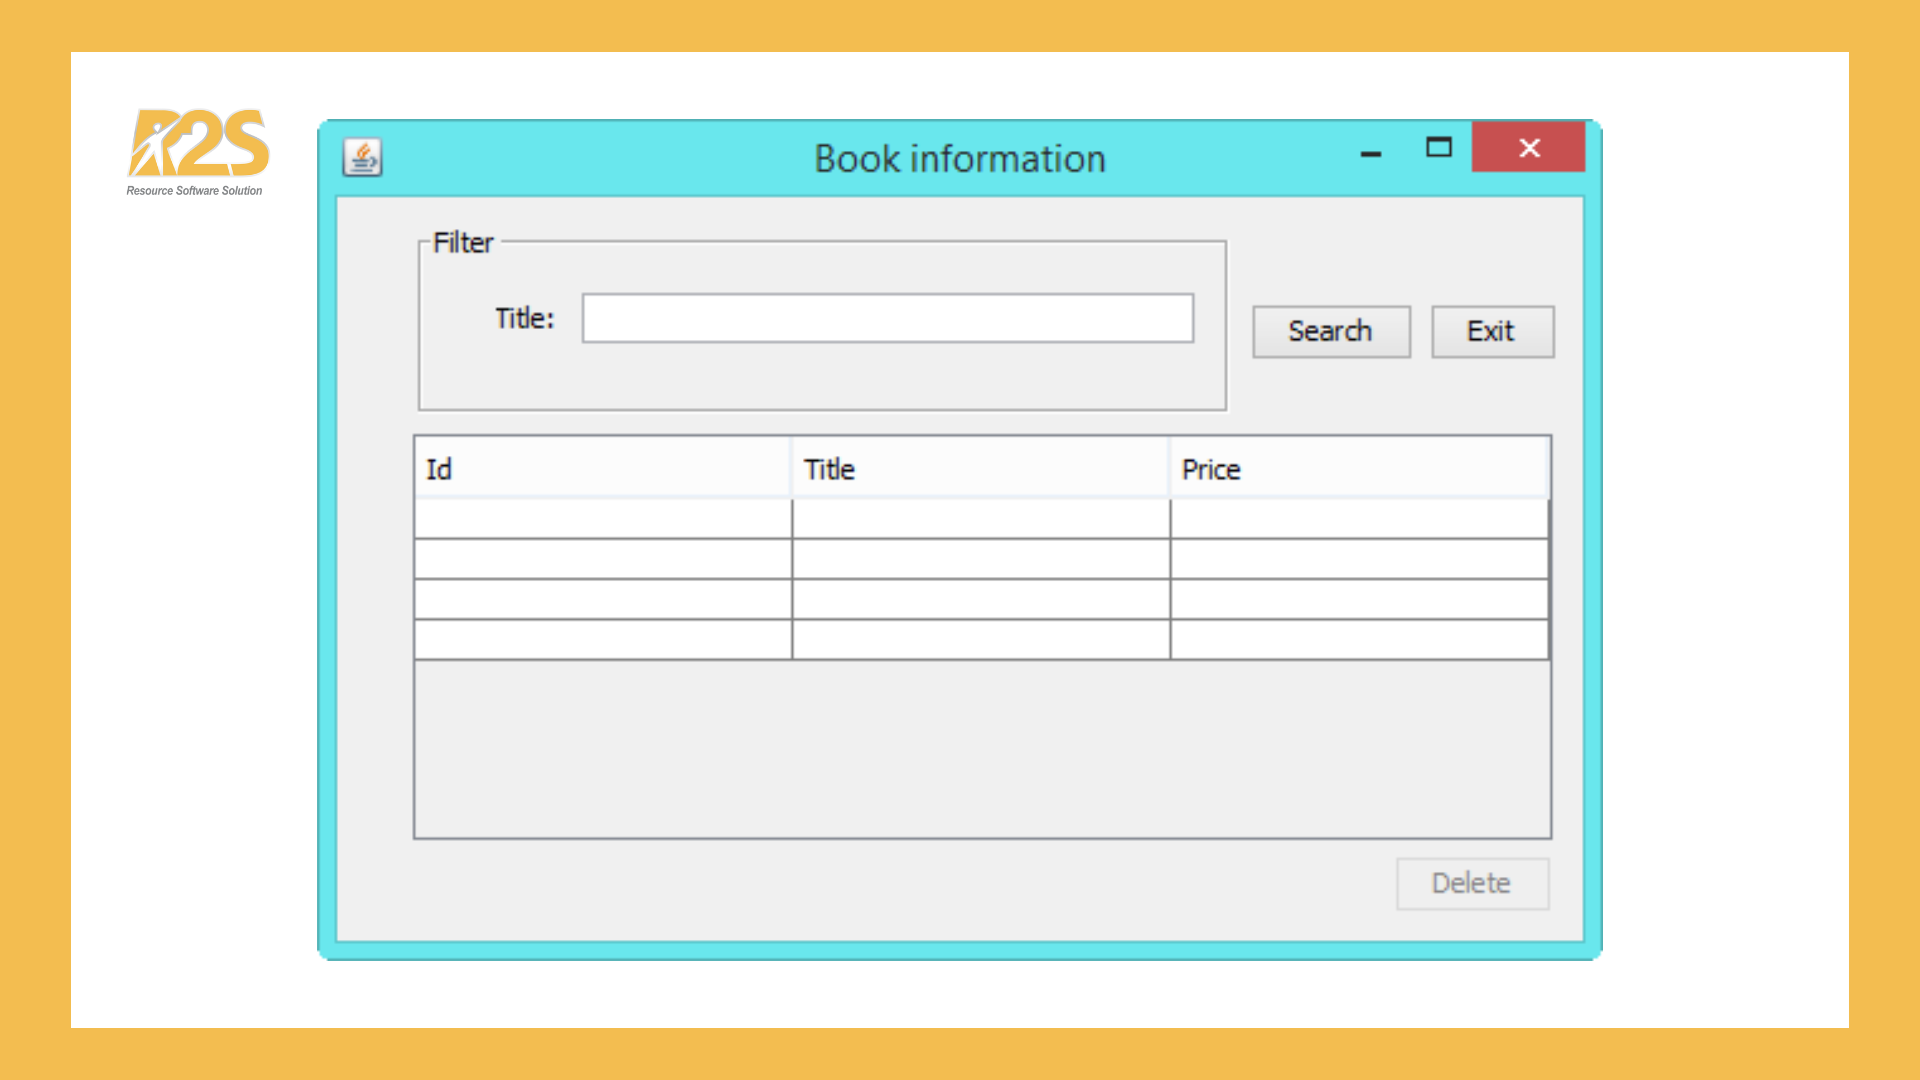Click the Title column header in table

coord(980,469)
